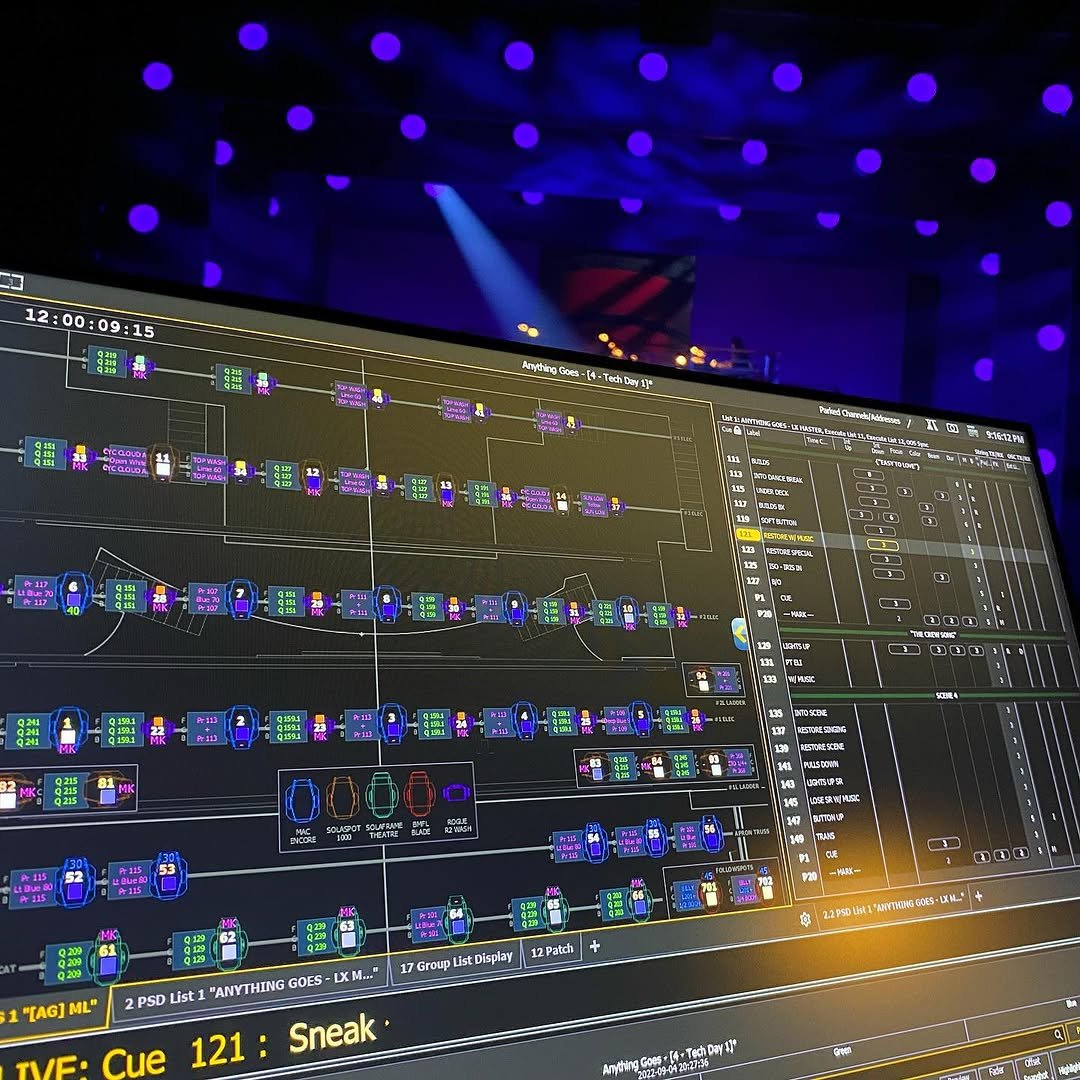Click the Solaspot 1000 legend symbol
The image size is (1080, 1080).
point(342,798)
